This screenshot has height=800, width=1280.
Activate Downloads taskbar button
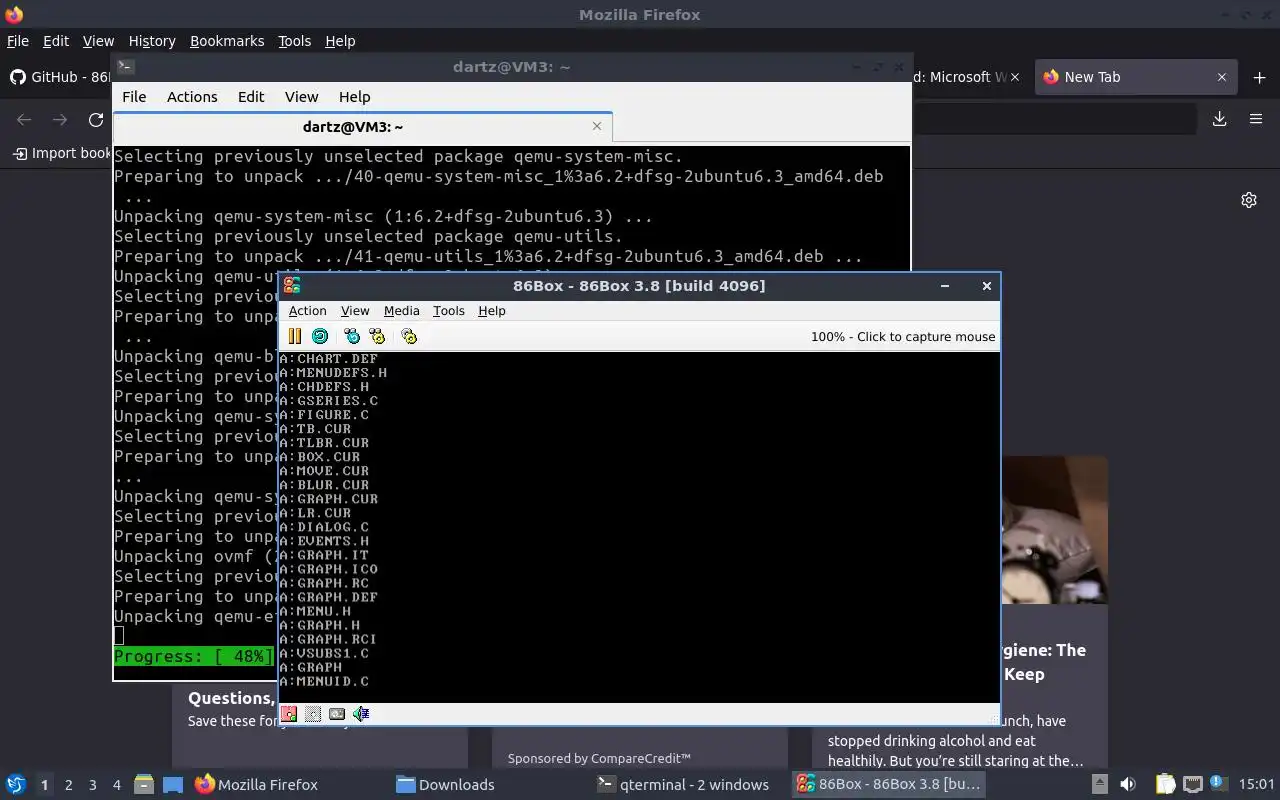[x=488, y=784]
